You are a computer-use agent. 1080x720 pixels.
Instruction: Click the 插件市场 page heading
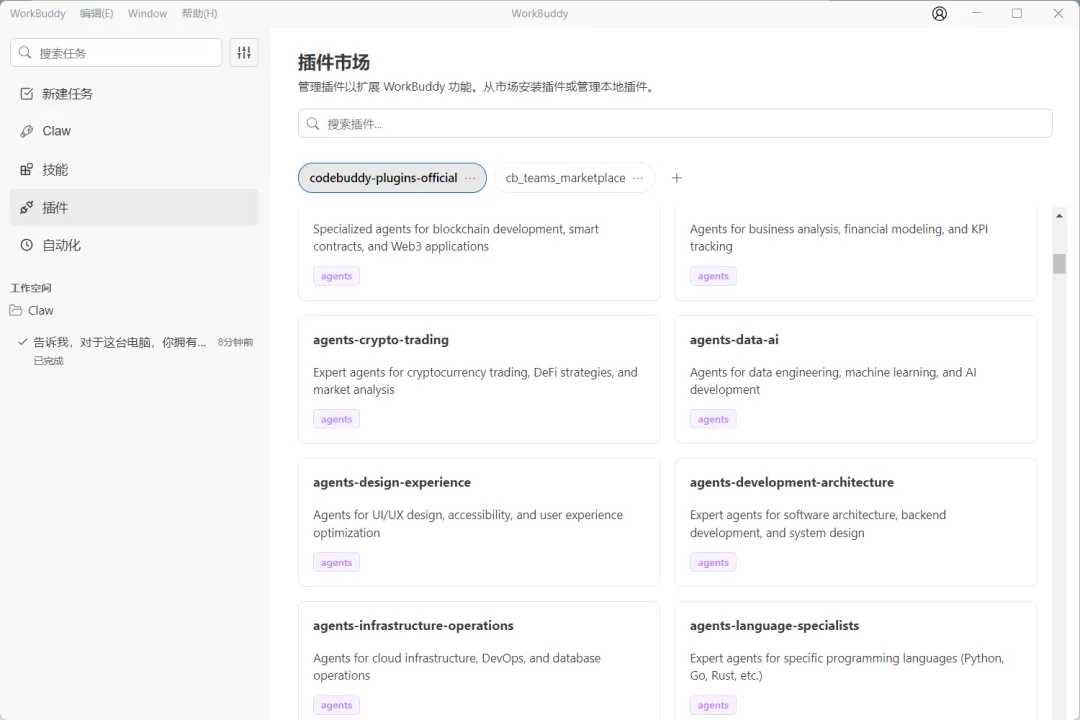click(x=333, y=62)
